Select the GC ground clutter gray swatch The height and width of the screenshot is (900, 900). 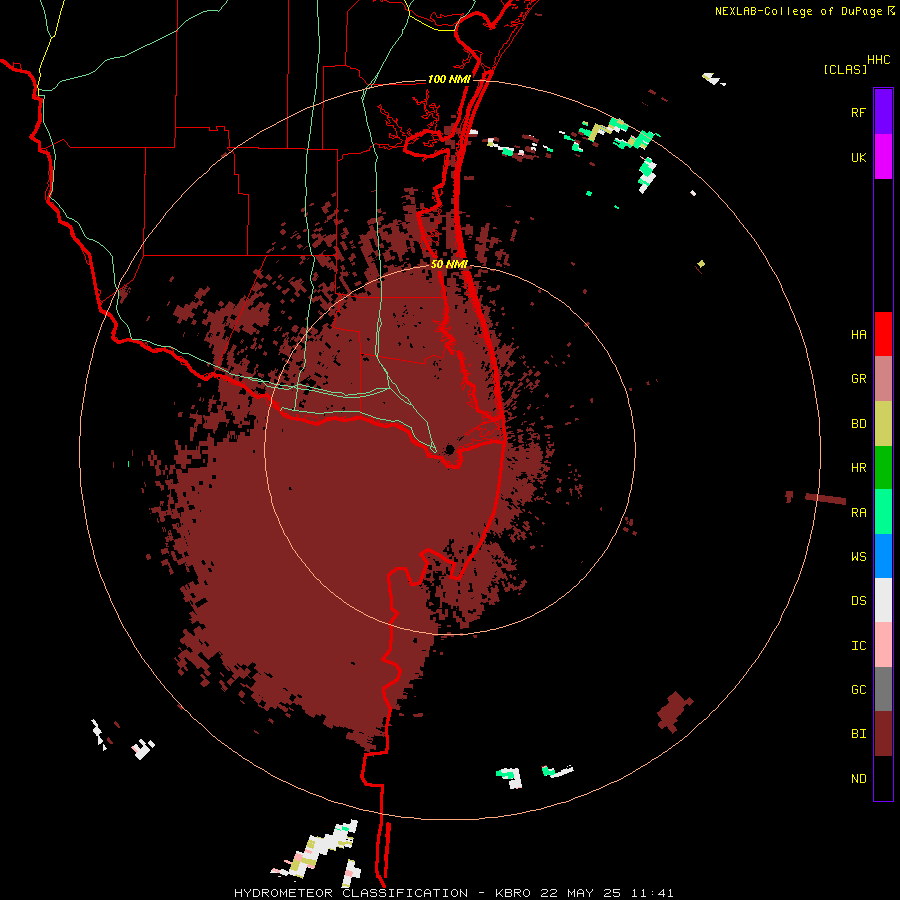[883, 689]
